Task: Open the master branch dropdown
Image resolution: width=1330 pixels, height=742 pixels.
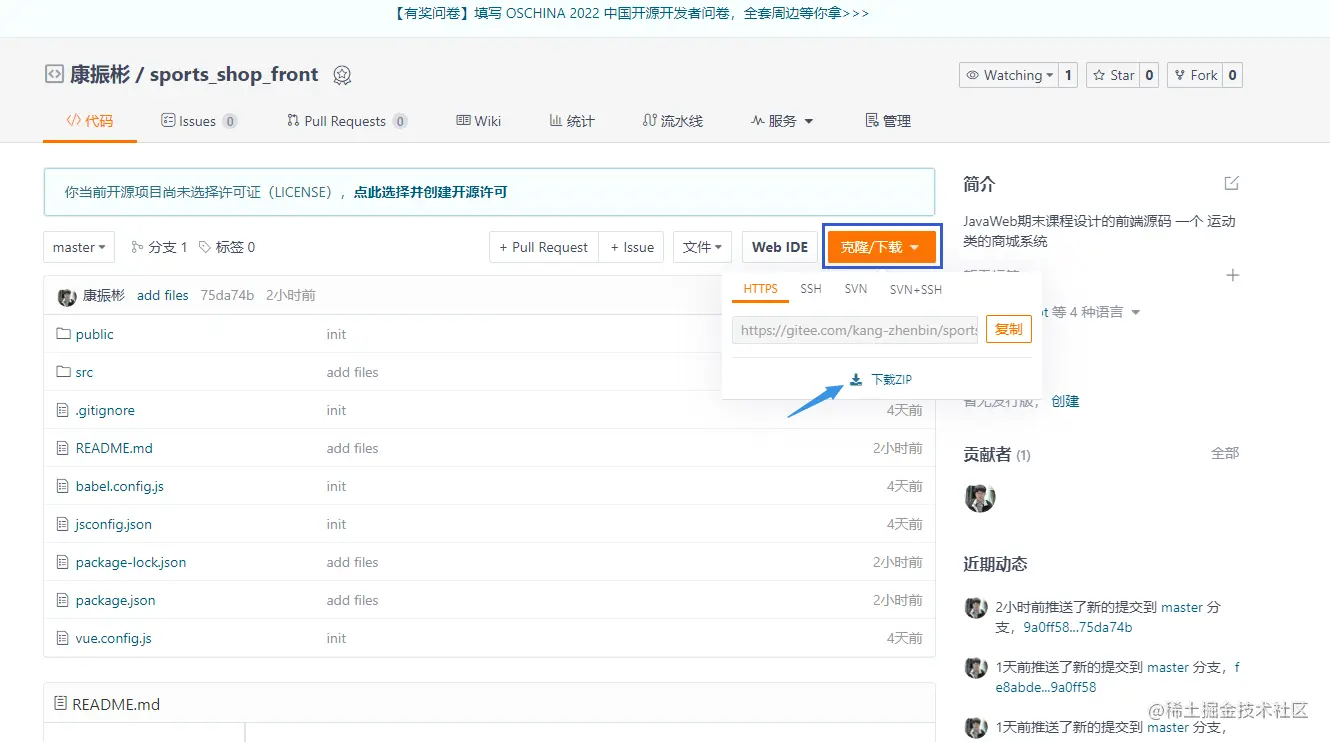Action: [79, 247]
